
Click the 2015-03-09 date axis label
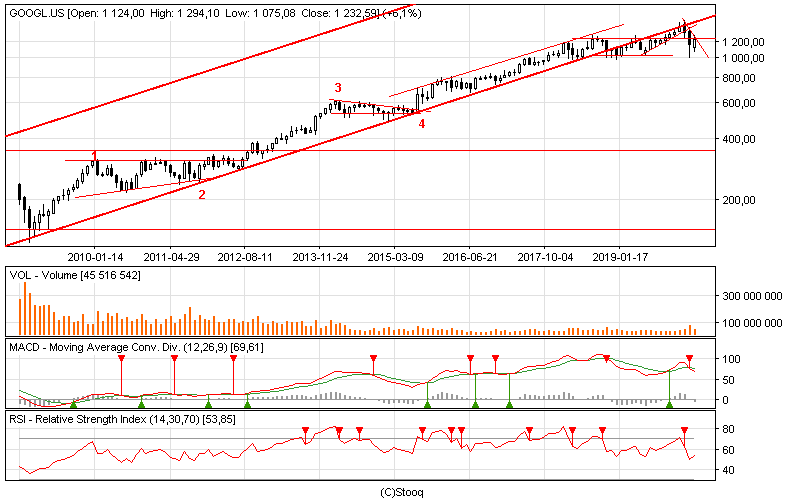(x=395, y=257)
